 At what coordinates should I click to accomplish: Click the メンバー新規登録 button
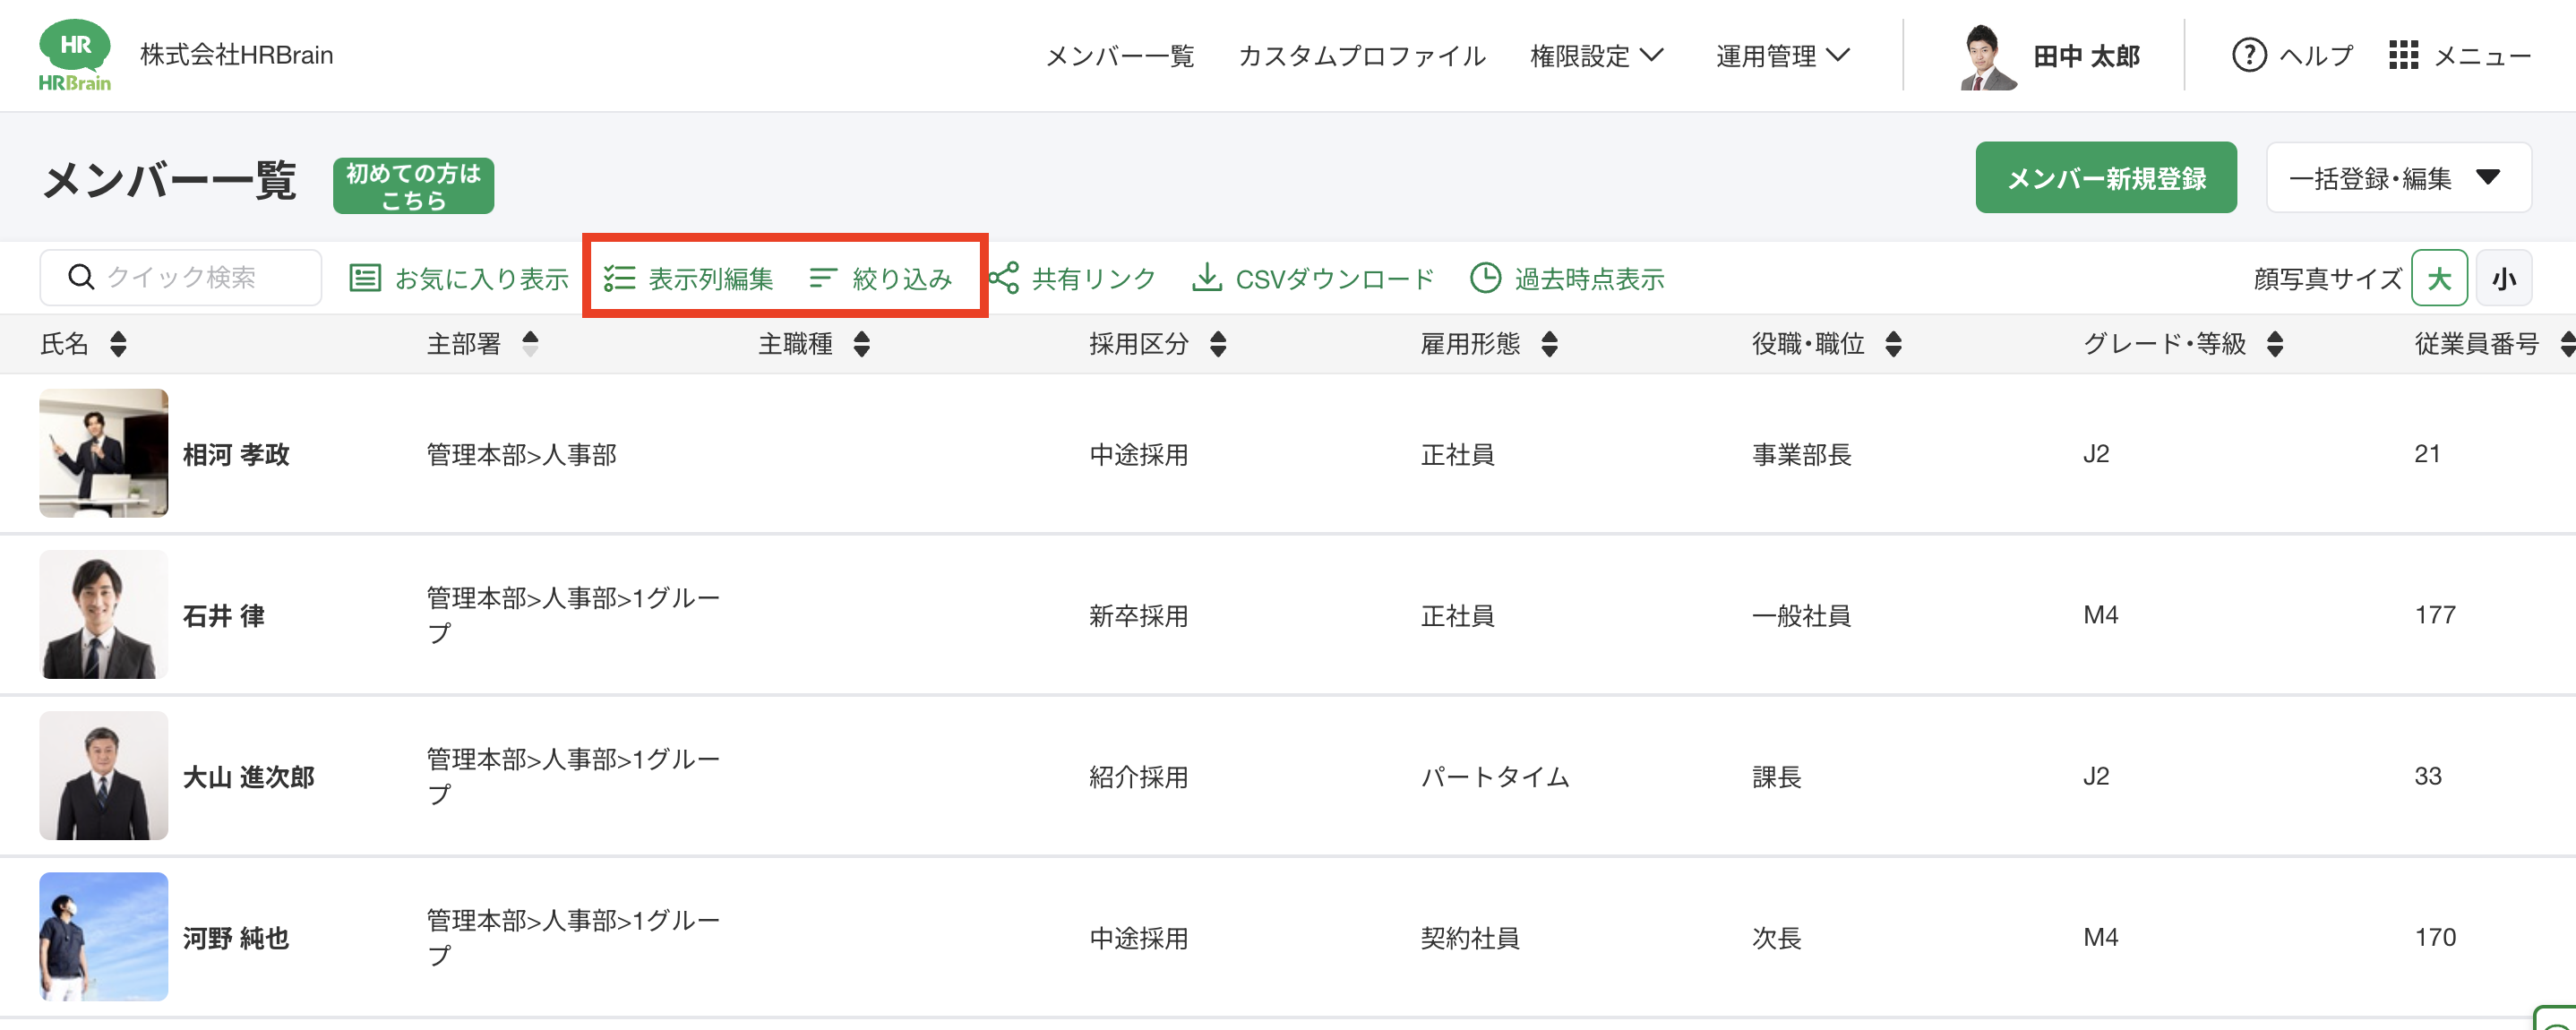(2105, 178)
